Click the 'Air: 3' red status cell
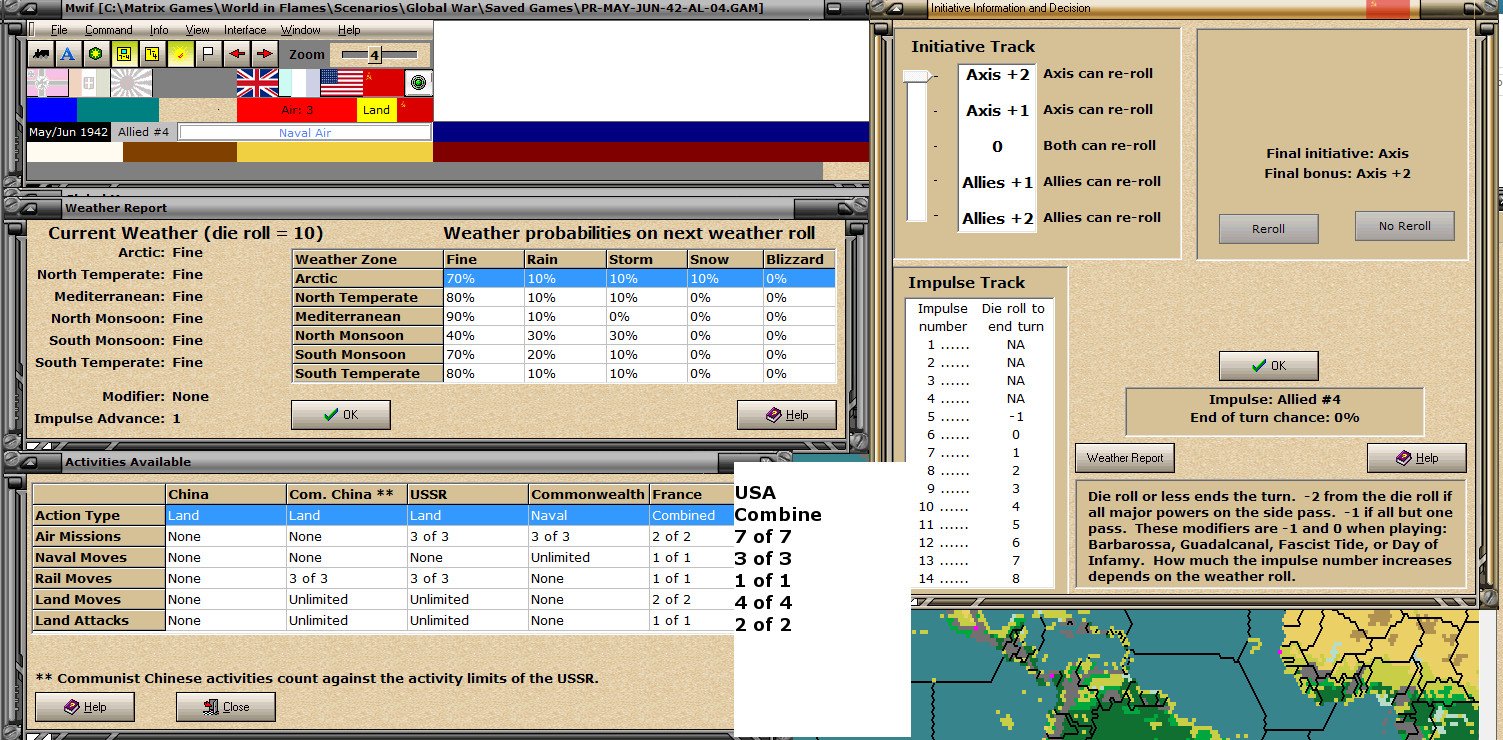This screenshot has height=740, width=1503. click(x=297, y=110)
